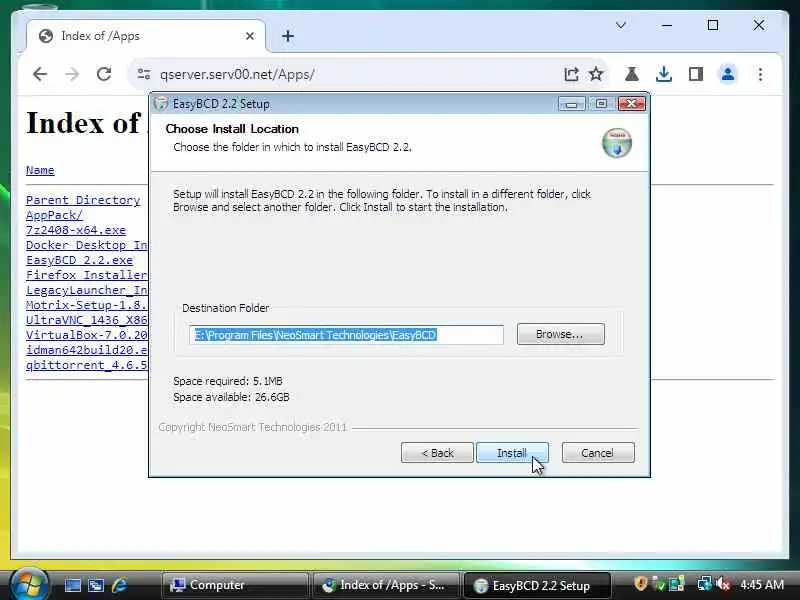Share this page icon
Screen dimensions: 800x600
571,74
